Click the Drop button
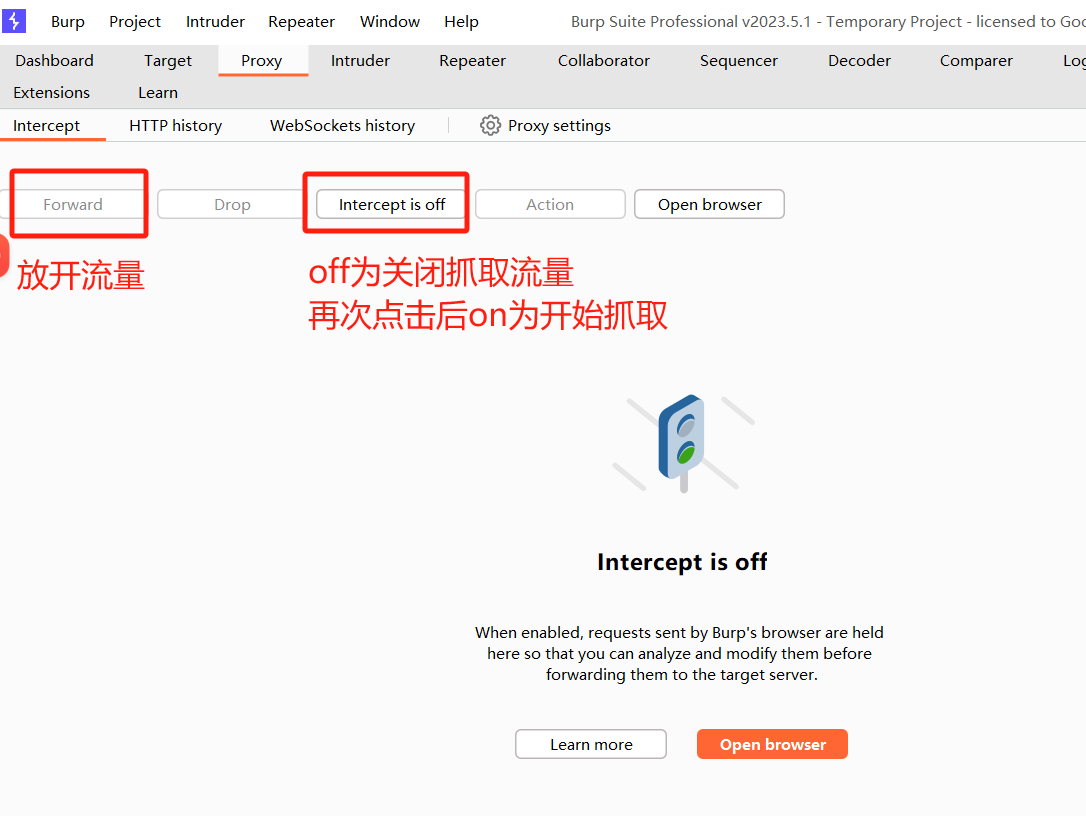 tap(232, 204)
